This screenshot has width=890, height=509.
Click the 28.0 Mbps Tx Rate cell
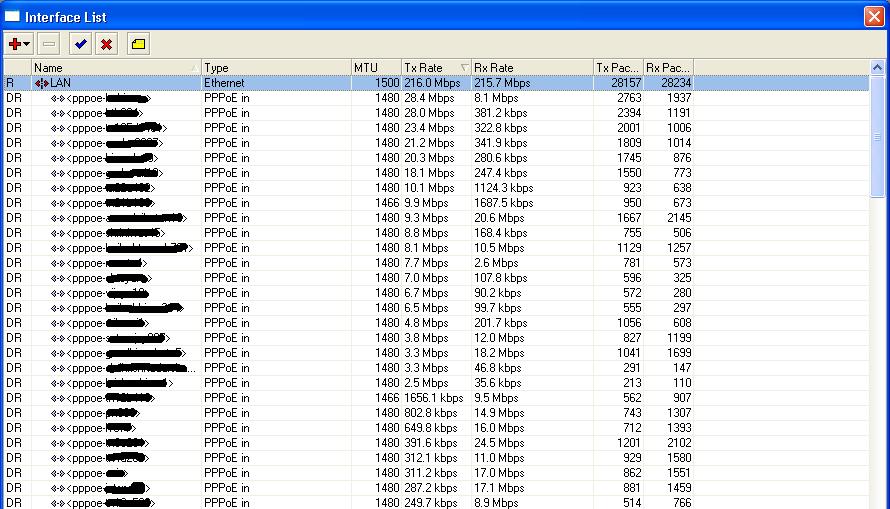pyautogui.click(x=429, y=113)
